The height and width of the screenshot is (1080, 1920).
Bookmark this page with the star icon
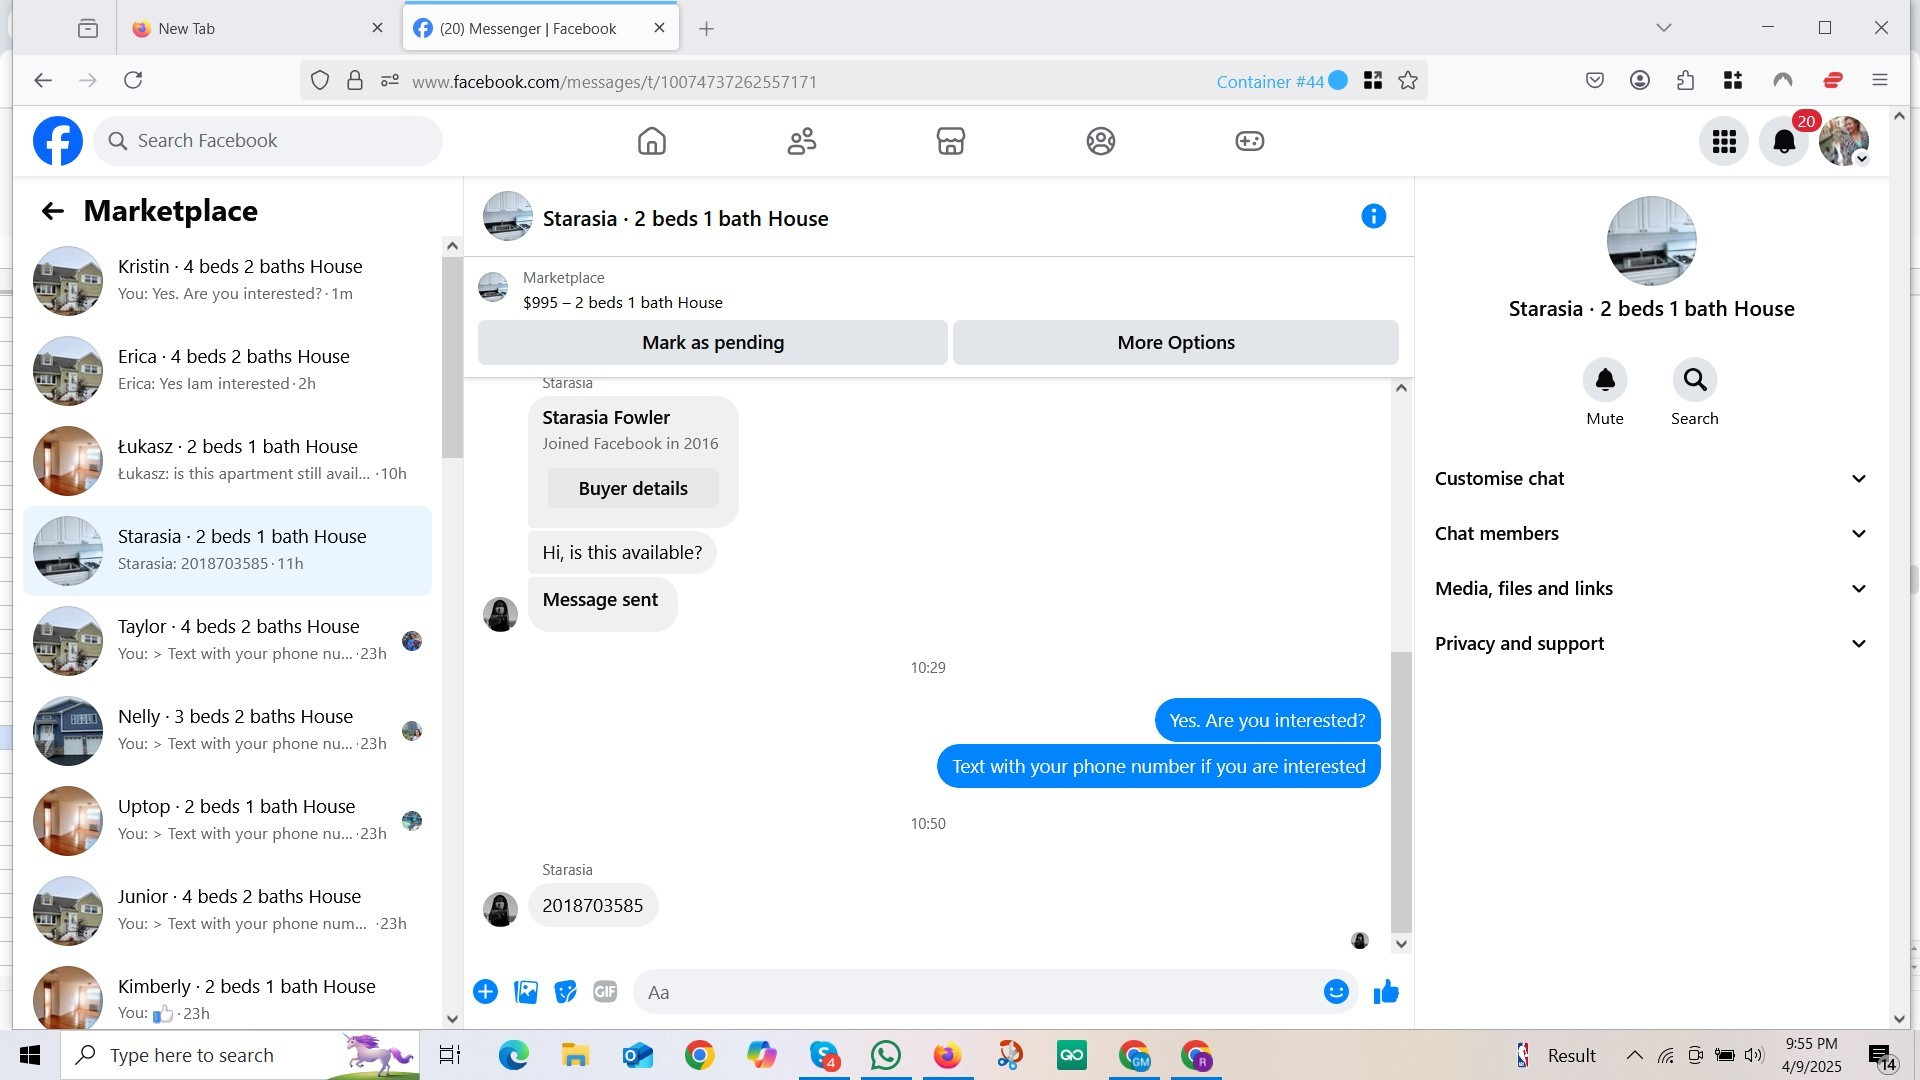pyautogui.click(x=1408, y=81)
